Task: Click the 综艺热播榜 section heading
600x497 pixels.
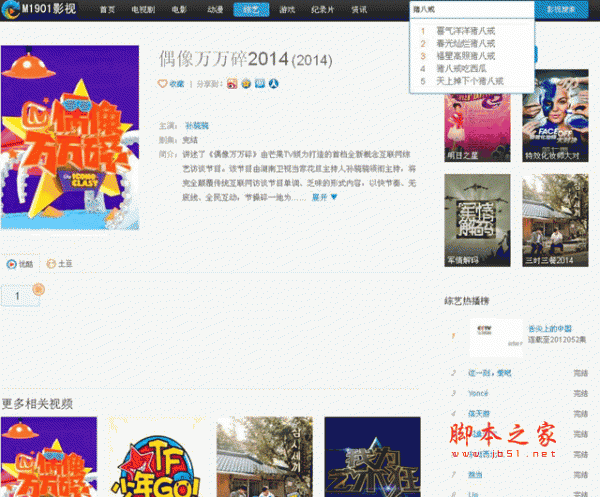Action: pyautogui.click(x=467, y=301)
